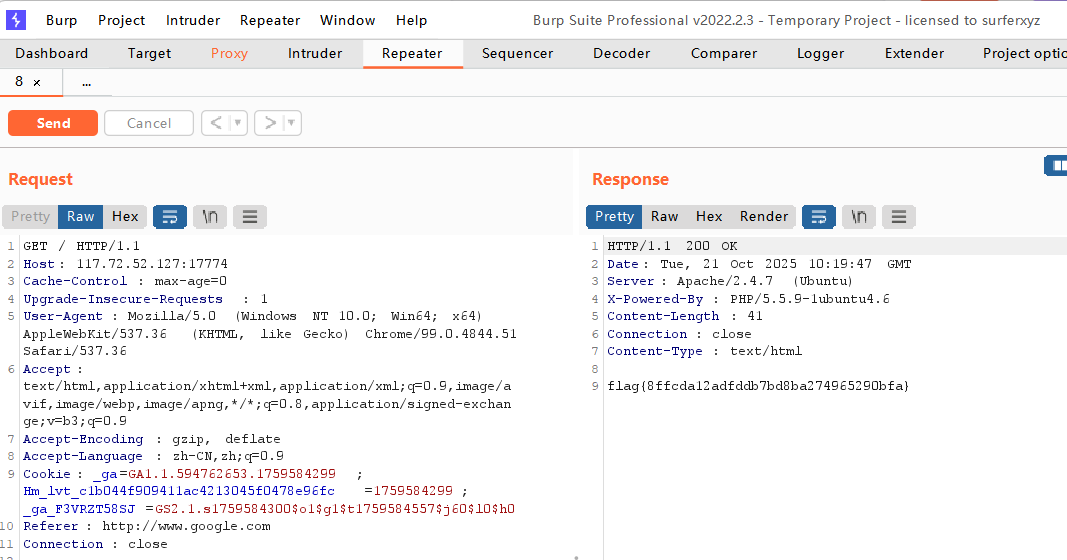Switch to the Proxy tab
The width and height of the screenshot is (1067, 560).
[x=229, y=53]
